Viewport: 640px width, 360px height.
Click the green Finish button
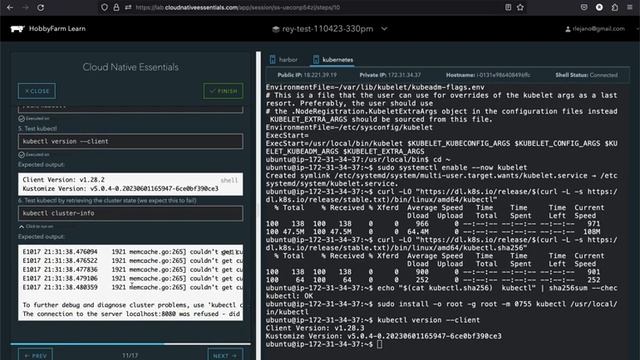pyautogui.click(x=223, y=91)
